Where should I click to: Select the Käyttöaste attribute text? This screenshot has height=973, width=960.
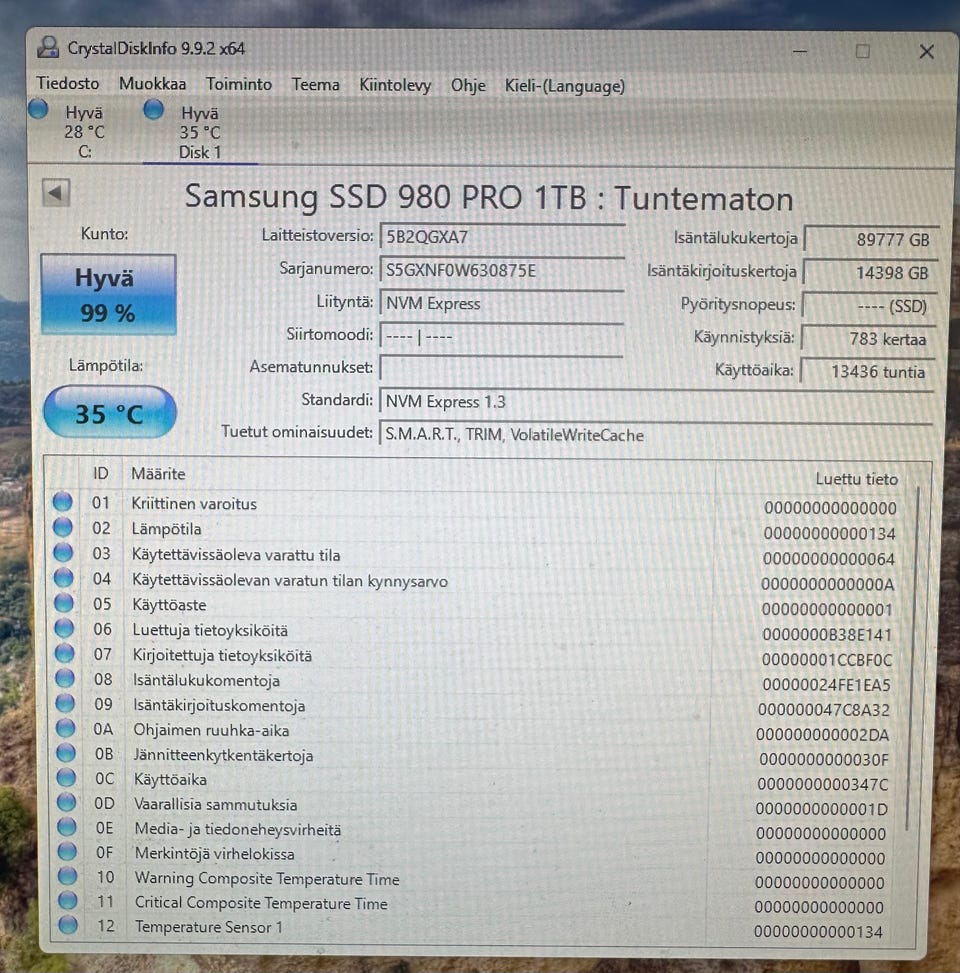tap(169, 605)
